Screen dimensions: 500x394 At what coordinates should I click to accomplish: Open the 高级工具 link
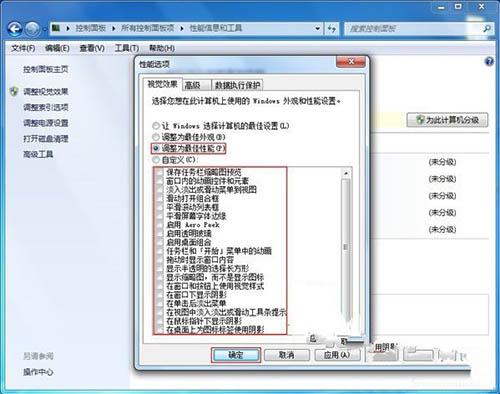point(38,154)
